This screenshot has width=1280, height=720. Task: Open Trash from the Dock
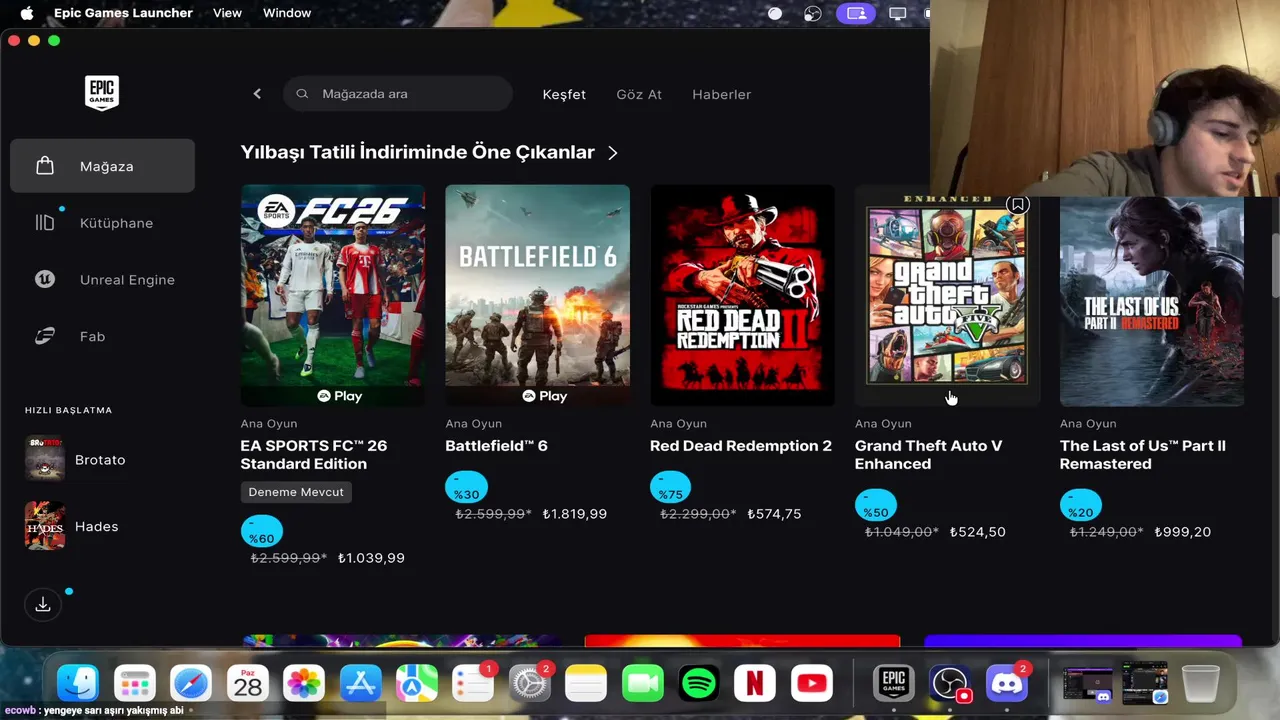1200,684
